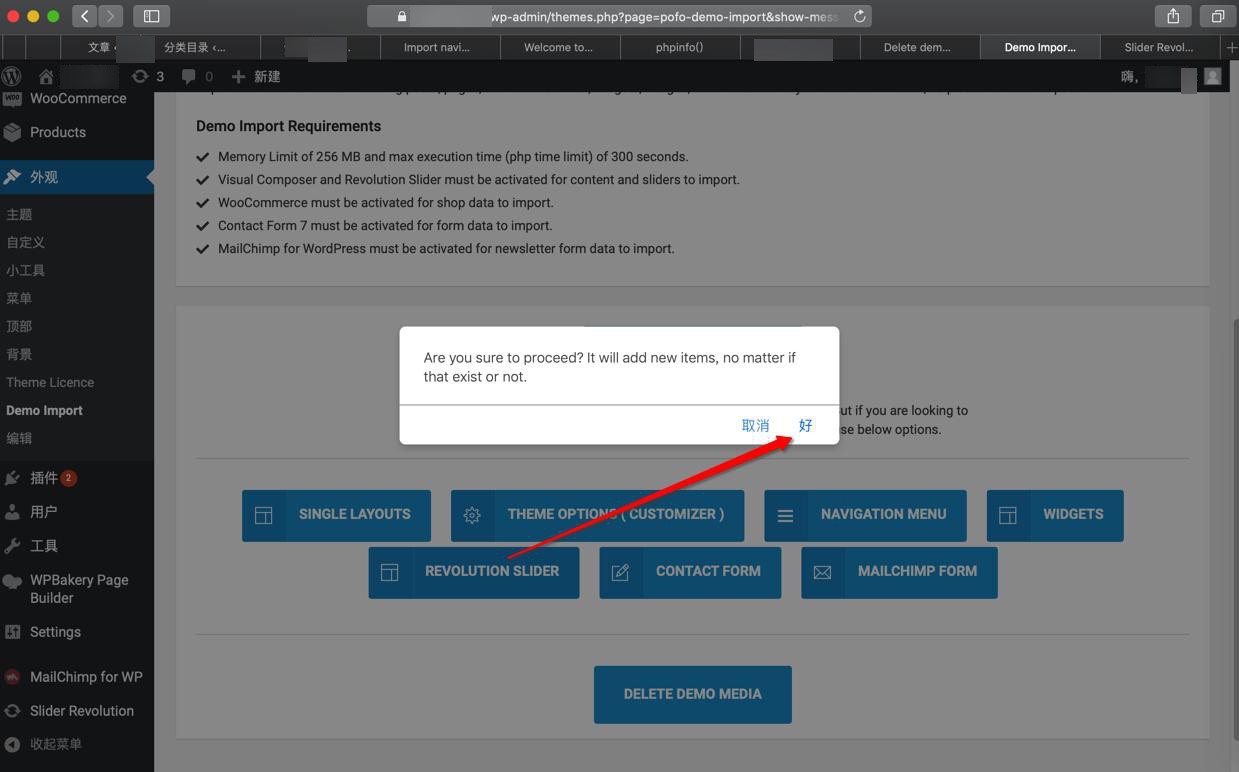Open a new tab with the plus button
The image size is (1239, 772).
[1231, 47]
